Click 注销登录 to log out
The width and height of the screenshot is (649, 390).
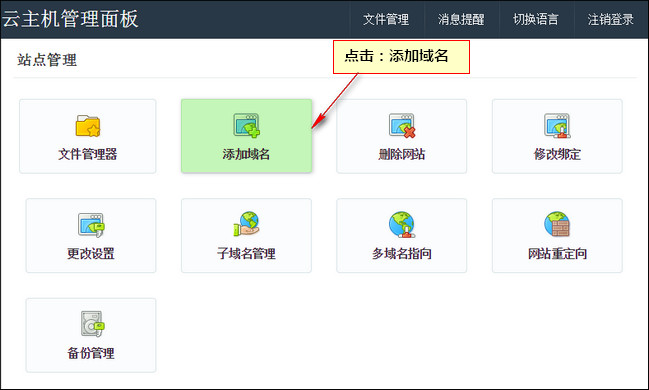click(x=611, y=19)
